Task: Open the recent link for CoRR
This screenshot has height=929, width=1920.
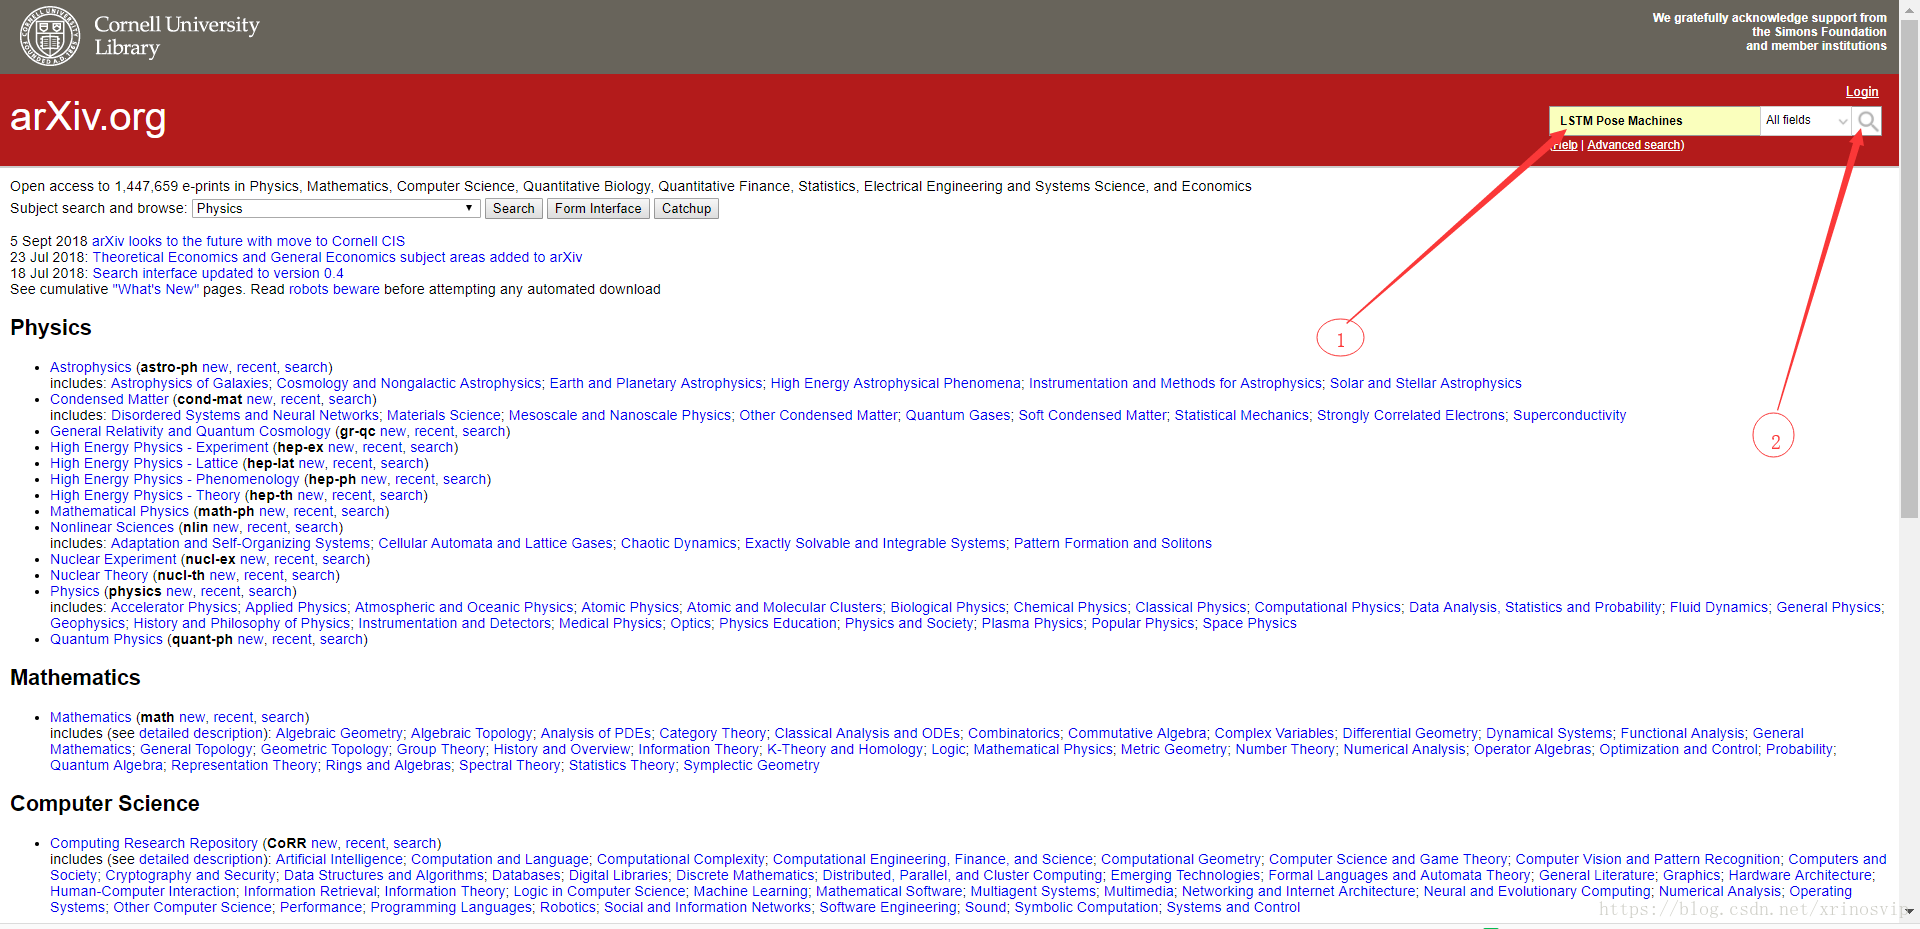Action: click(x=365, y=843)
